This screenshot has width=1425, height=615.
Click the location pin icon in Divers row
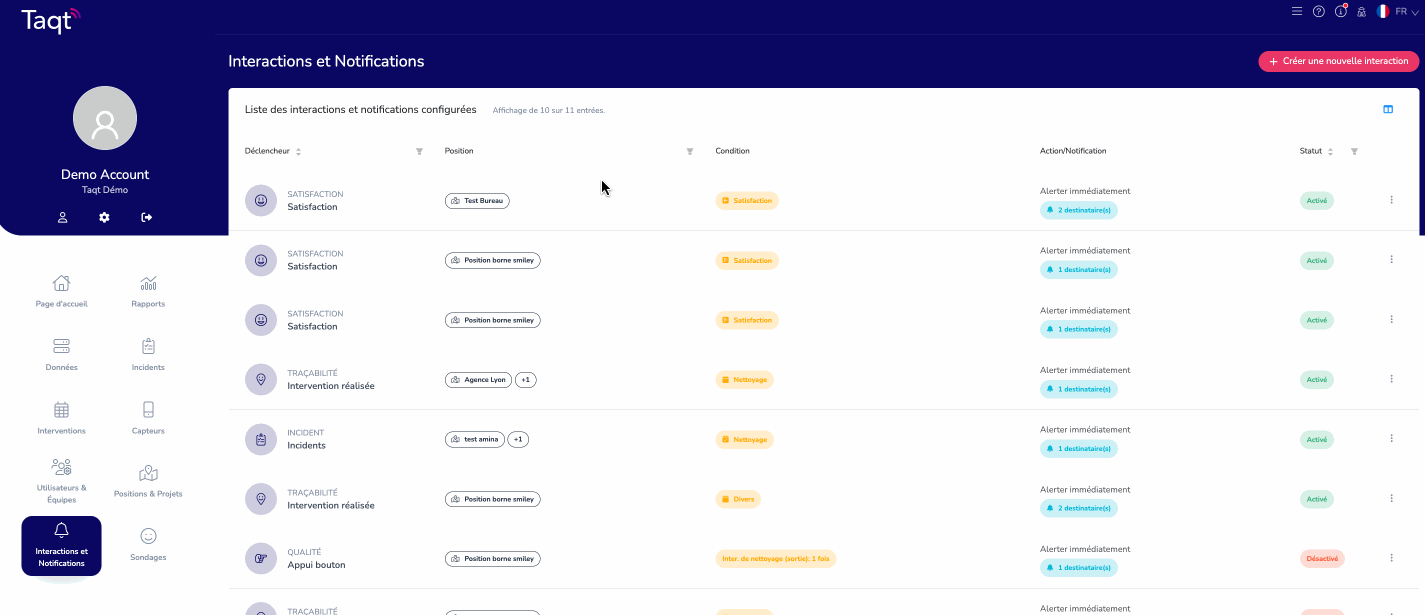[261, 498]
